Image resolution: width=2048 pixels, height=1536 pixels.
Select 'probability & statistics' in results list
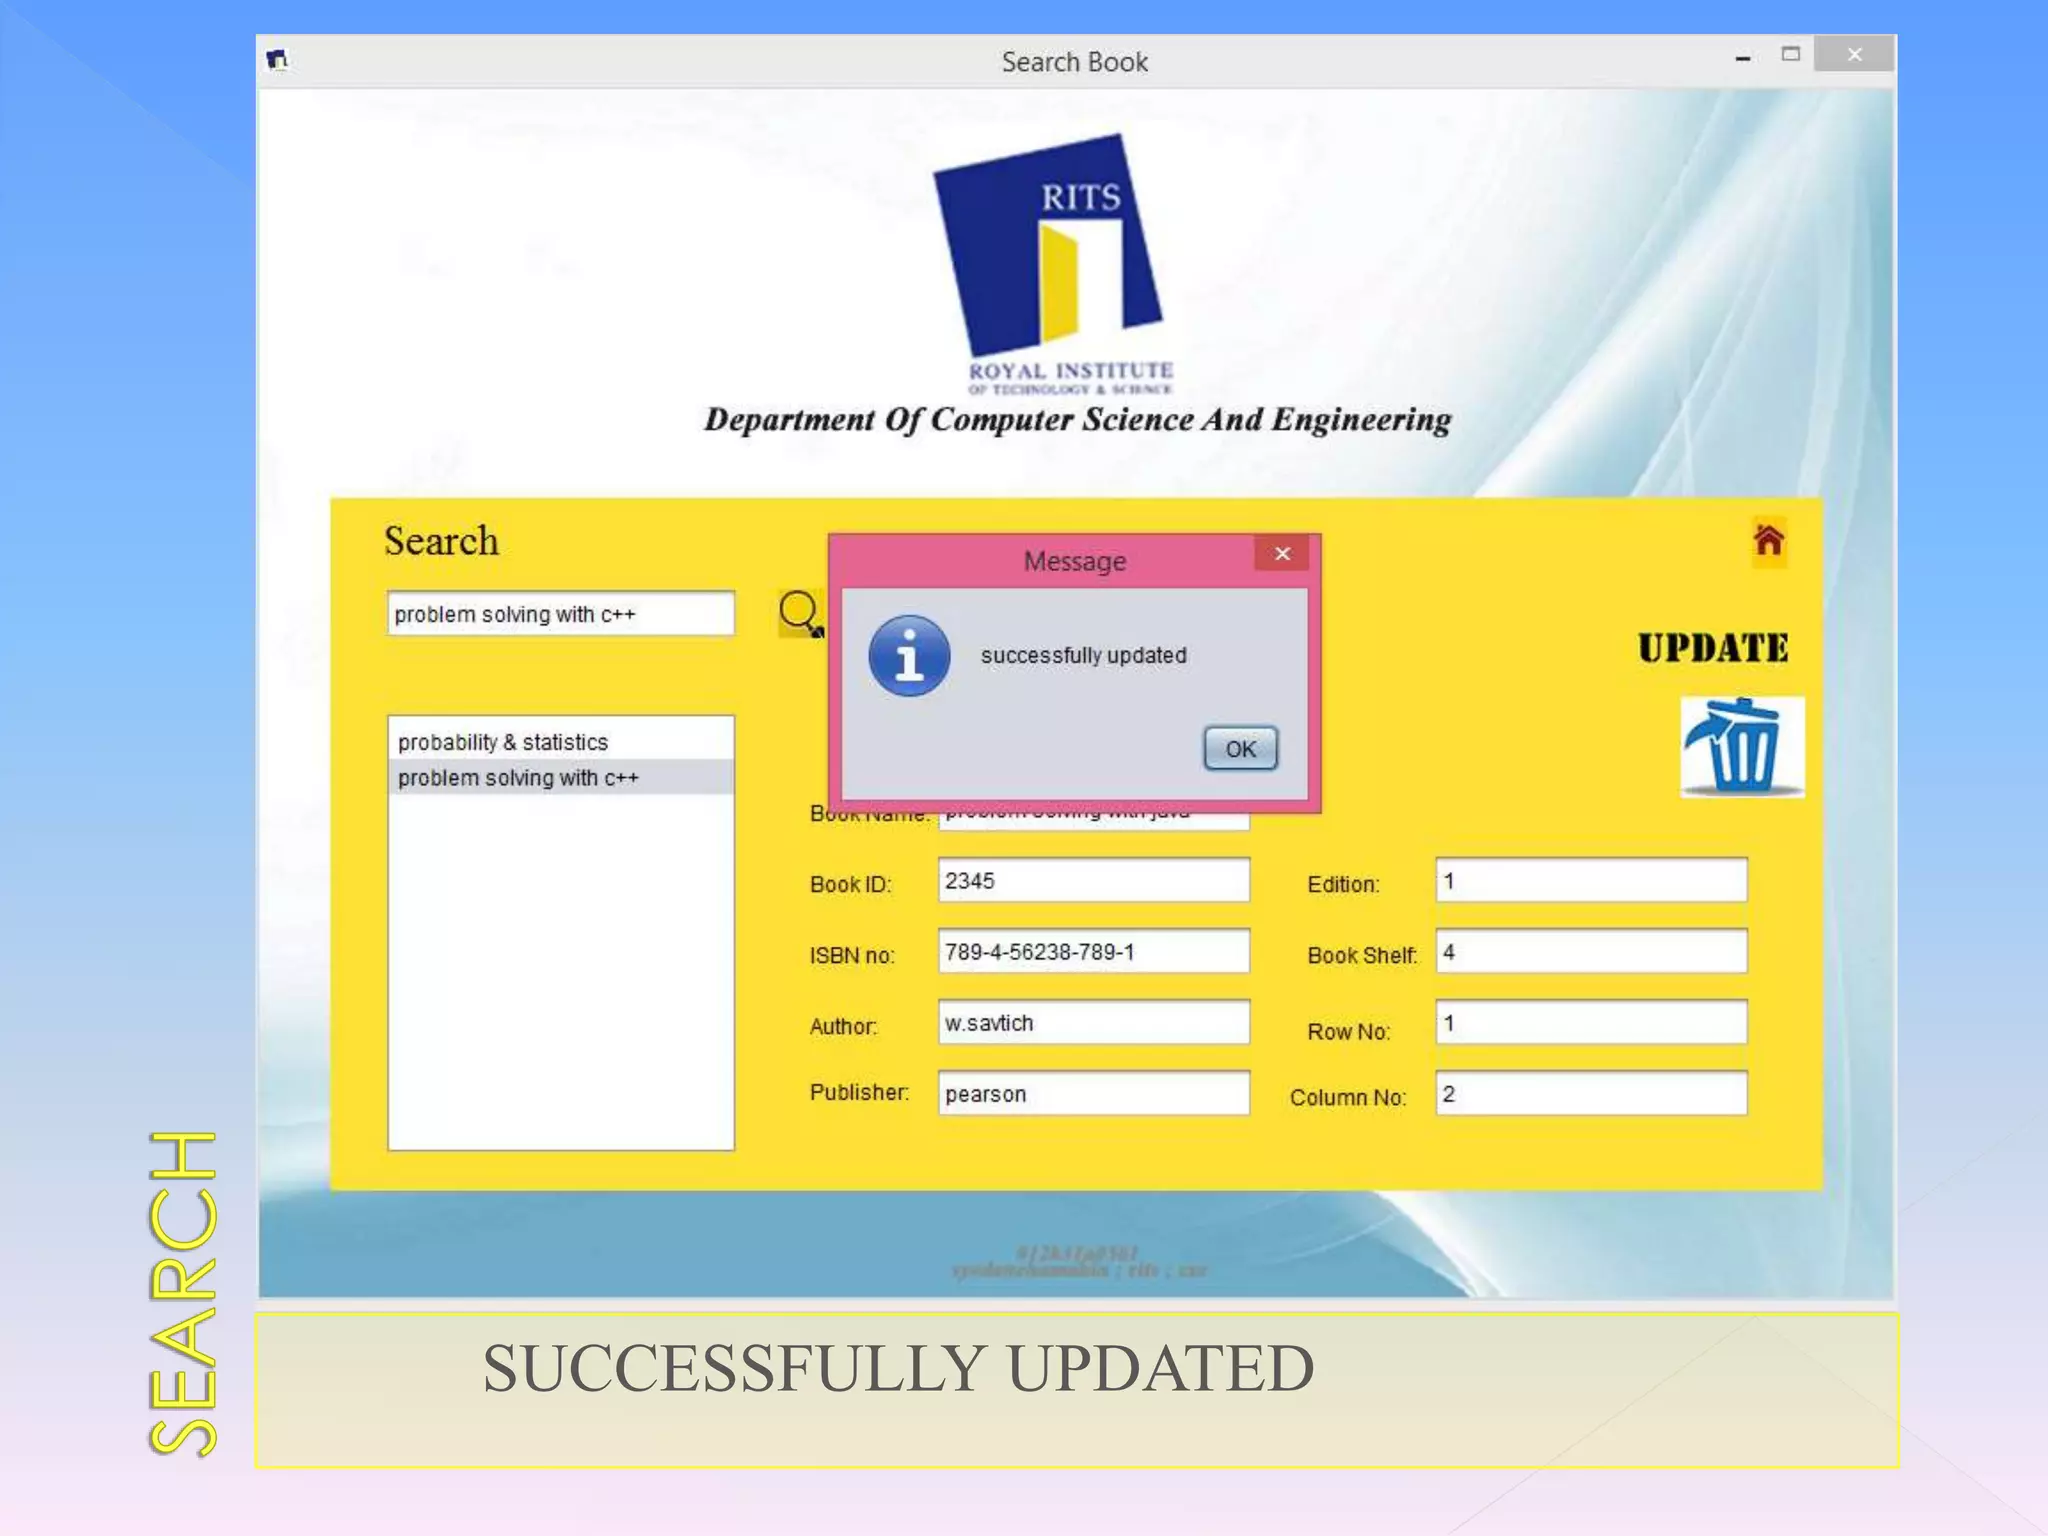point(561,742)
